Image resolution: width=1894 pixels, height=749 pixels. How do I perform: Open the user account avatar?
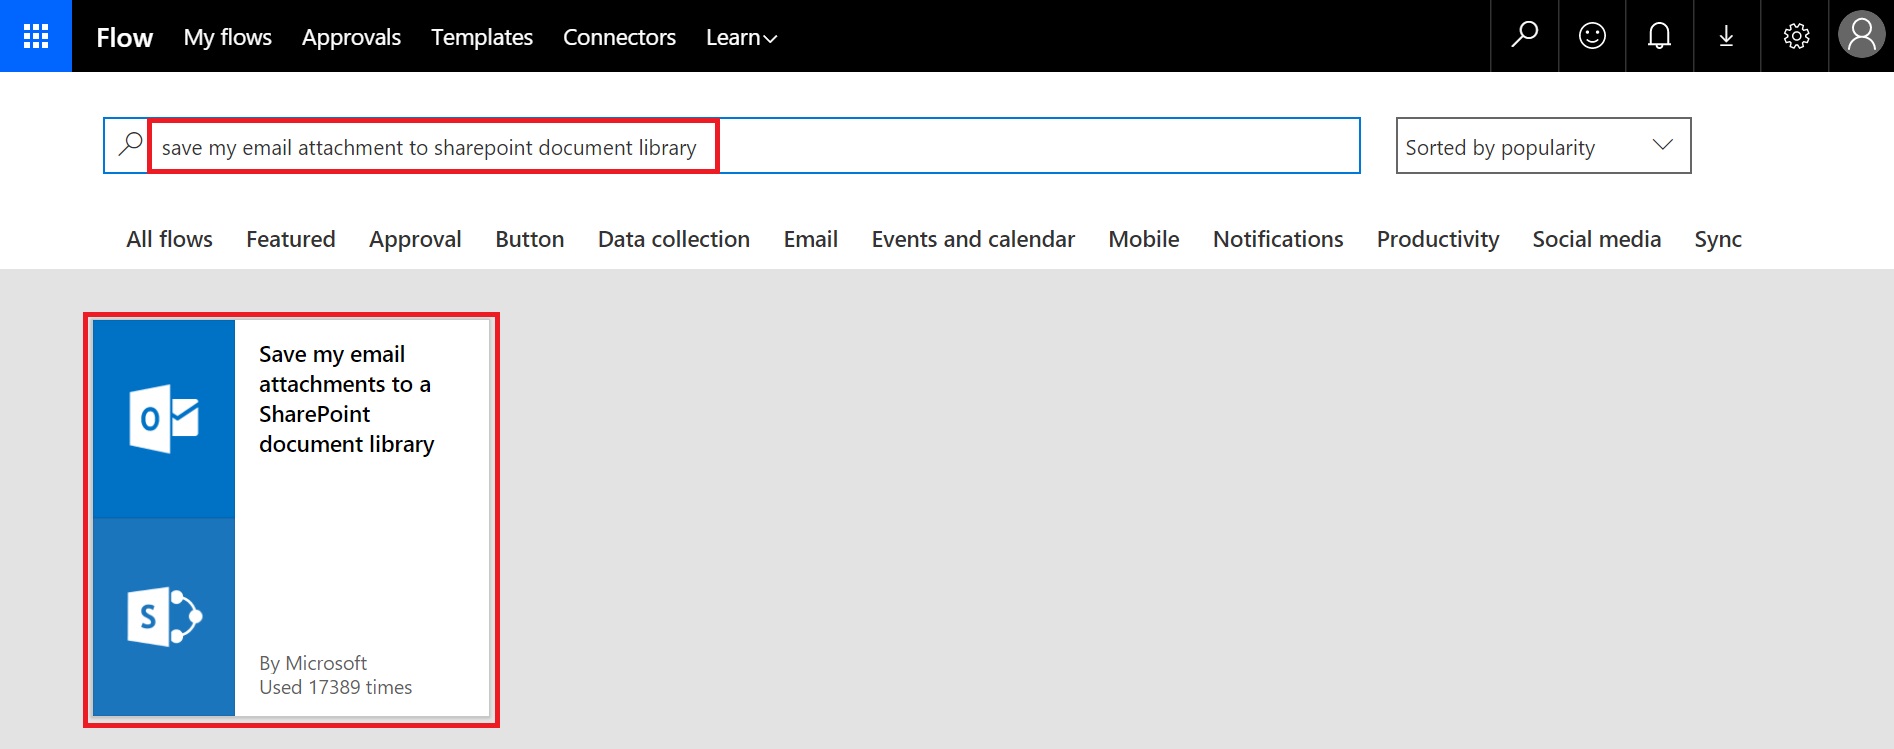tap(1861, 36)
